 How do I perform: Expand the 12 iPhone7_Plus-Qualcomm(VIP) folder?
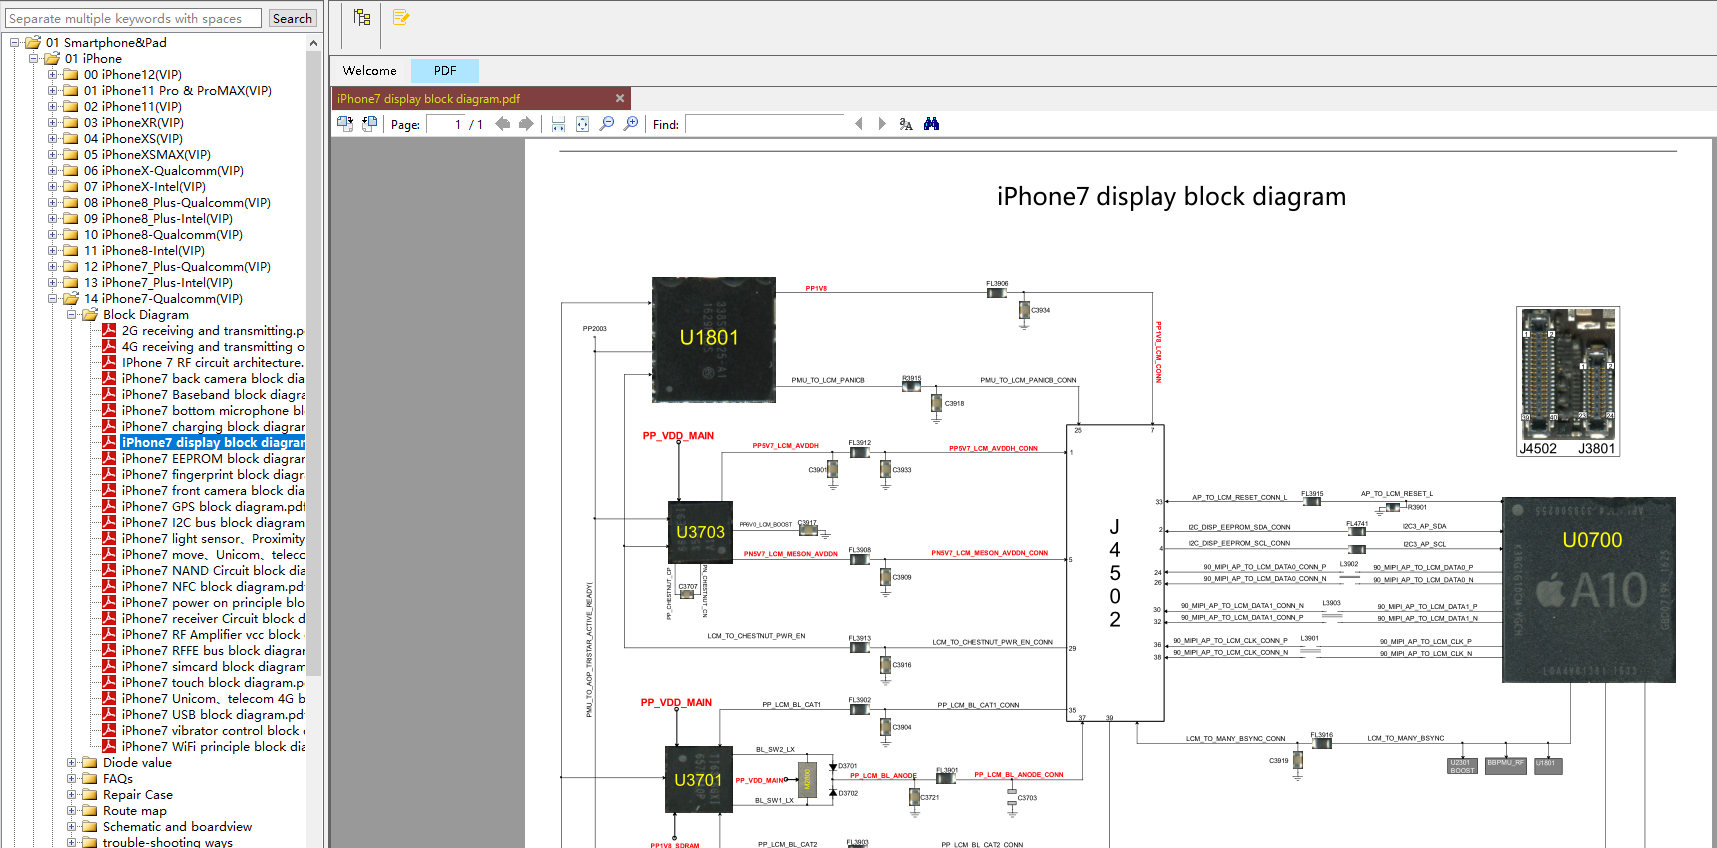[53, 267]
